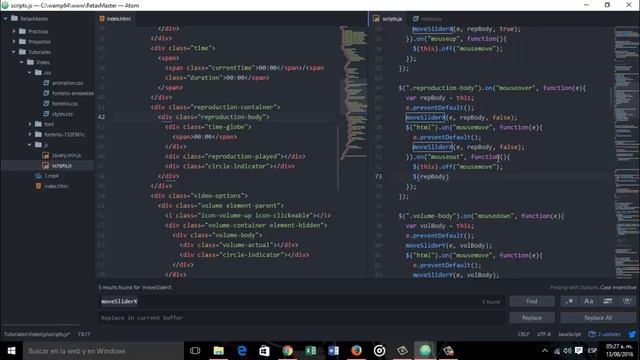Toggle the whole word search option
Screen dimensions: 640x360
coord(627,301)
